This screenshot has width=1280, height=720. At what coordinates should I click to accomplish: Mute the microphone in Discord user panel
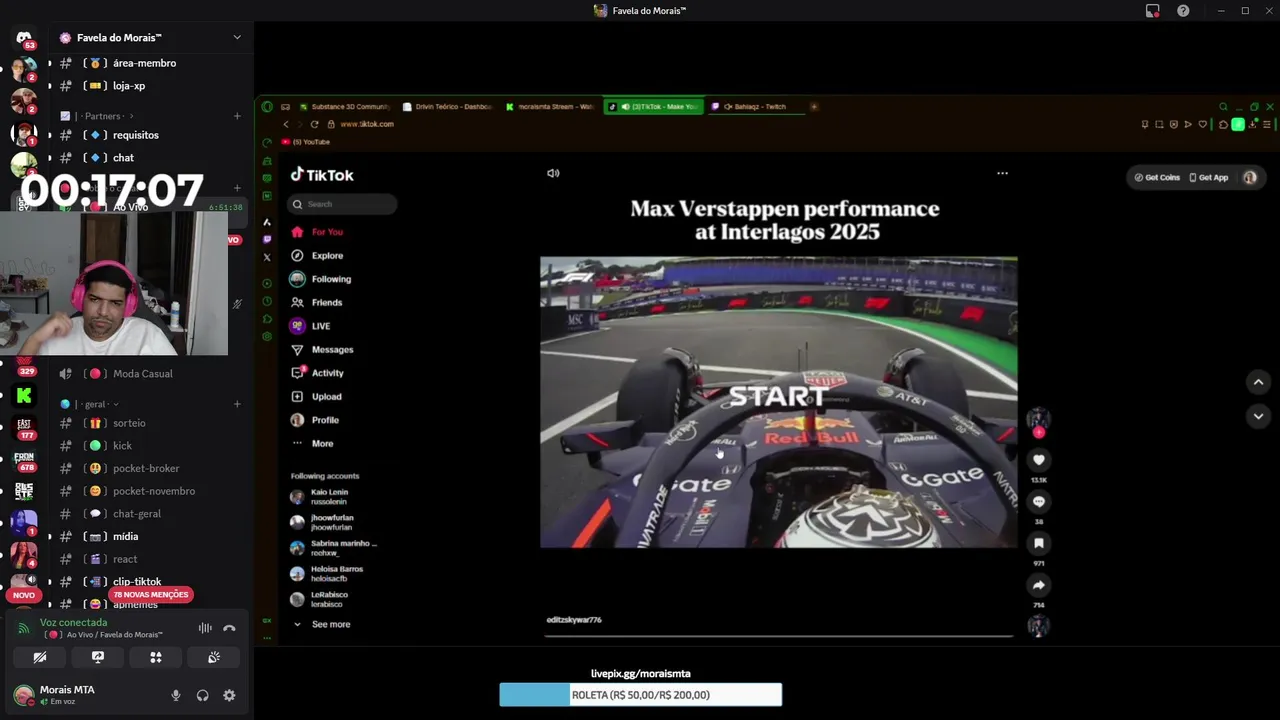click(x=176, y=695)
